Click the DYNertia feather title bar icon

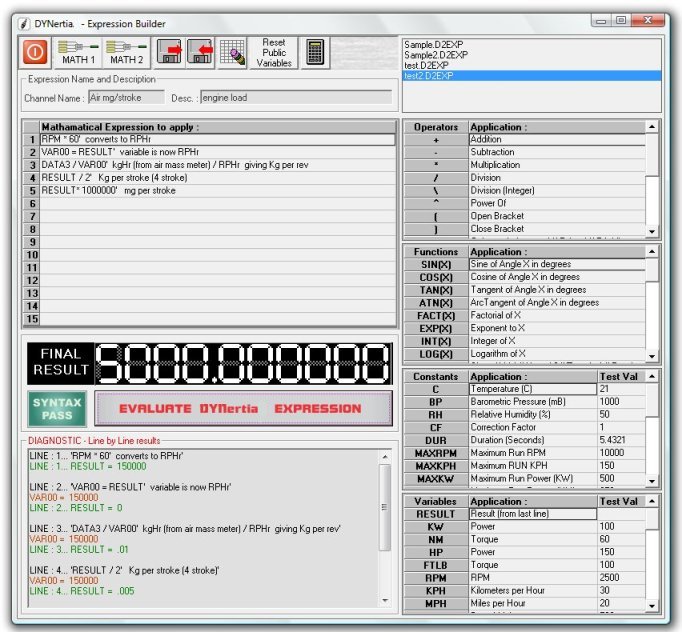[24, 24]
